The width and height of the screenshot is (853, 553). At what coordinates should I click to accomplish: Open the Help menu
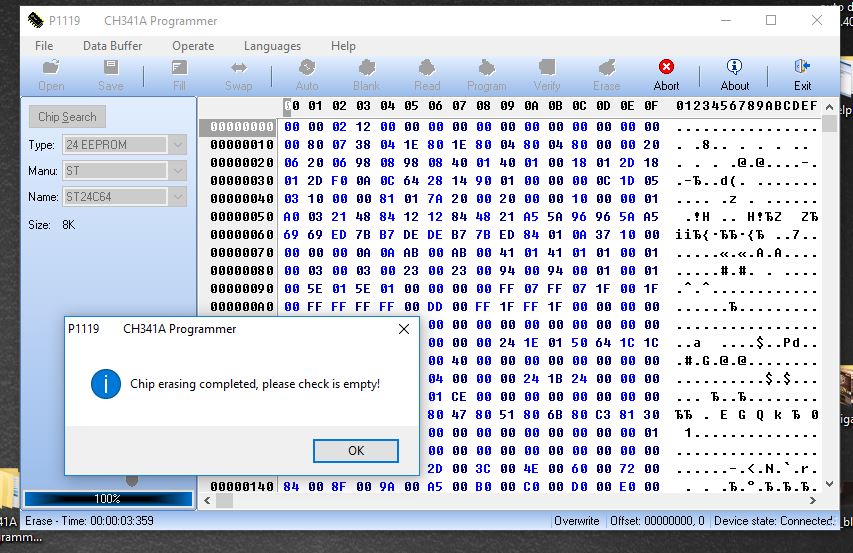[x=343, y=46]
